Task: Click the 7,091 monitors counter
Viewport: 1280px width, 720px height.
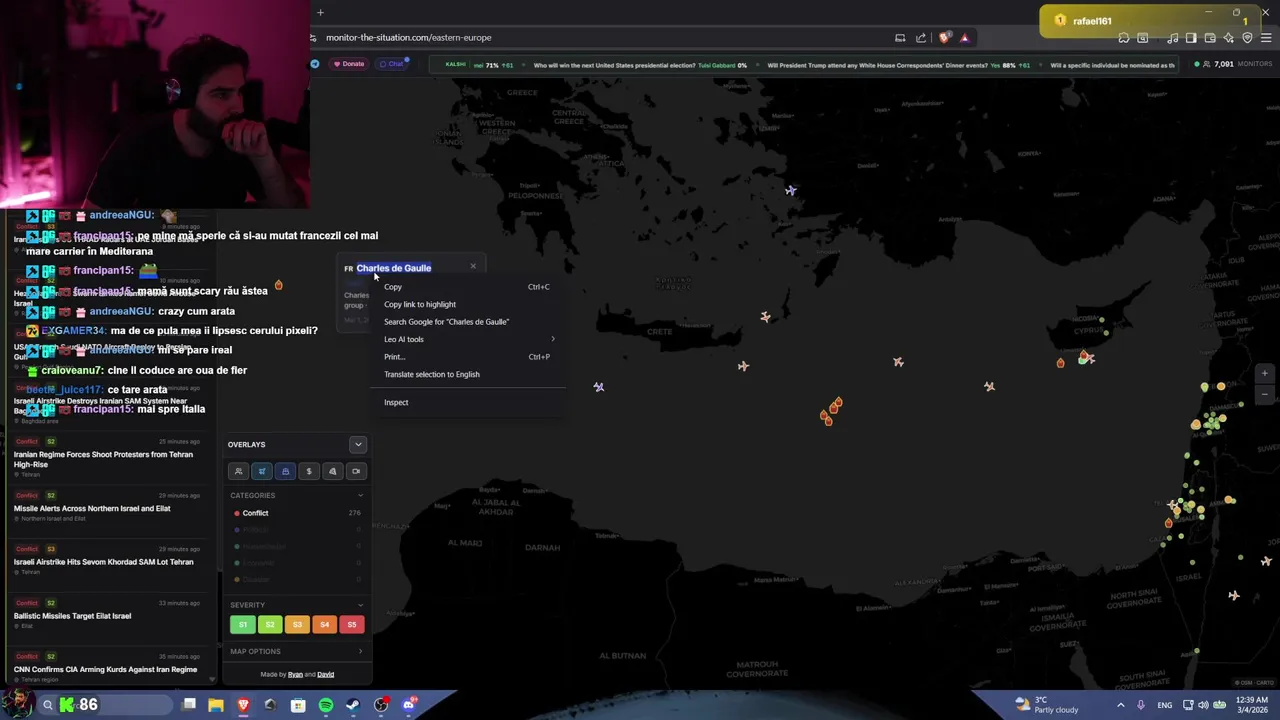Action: 1234,64
